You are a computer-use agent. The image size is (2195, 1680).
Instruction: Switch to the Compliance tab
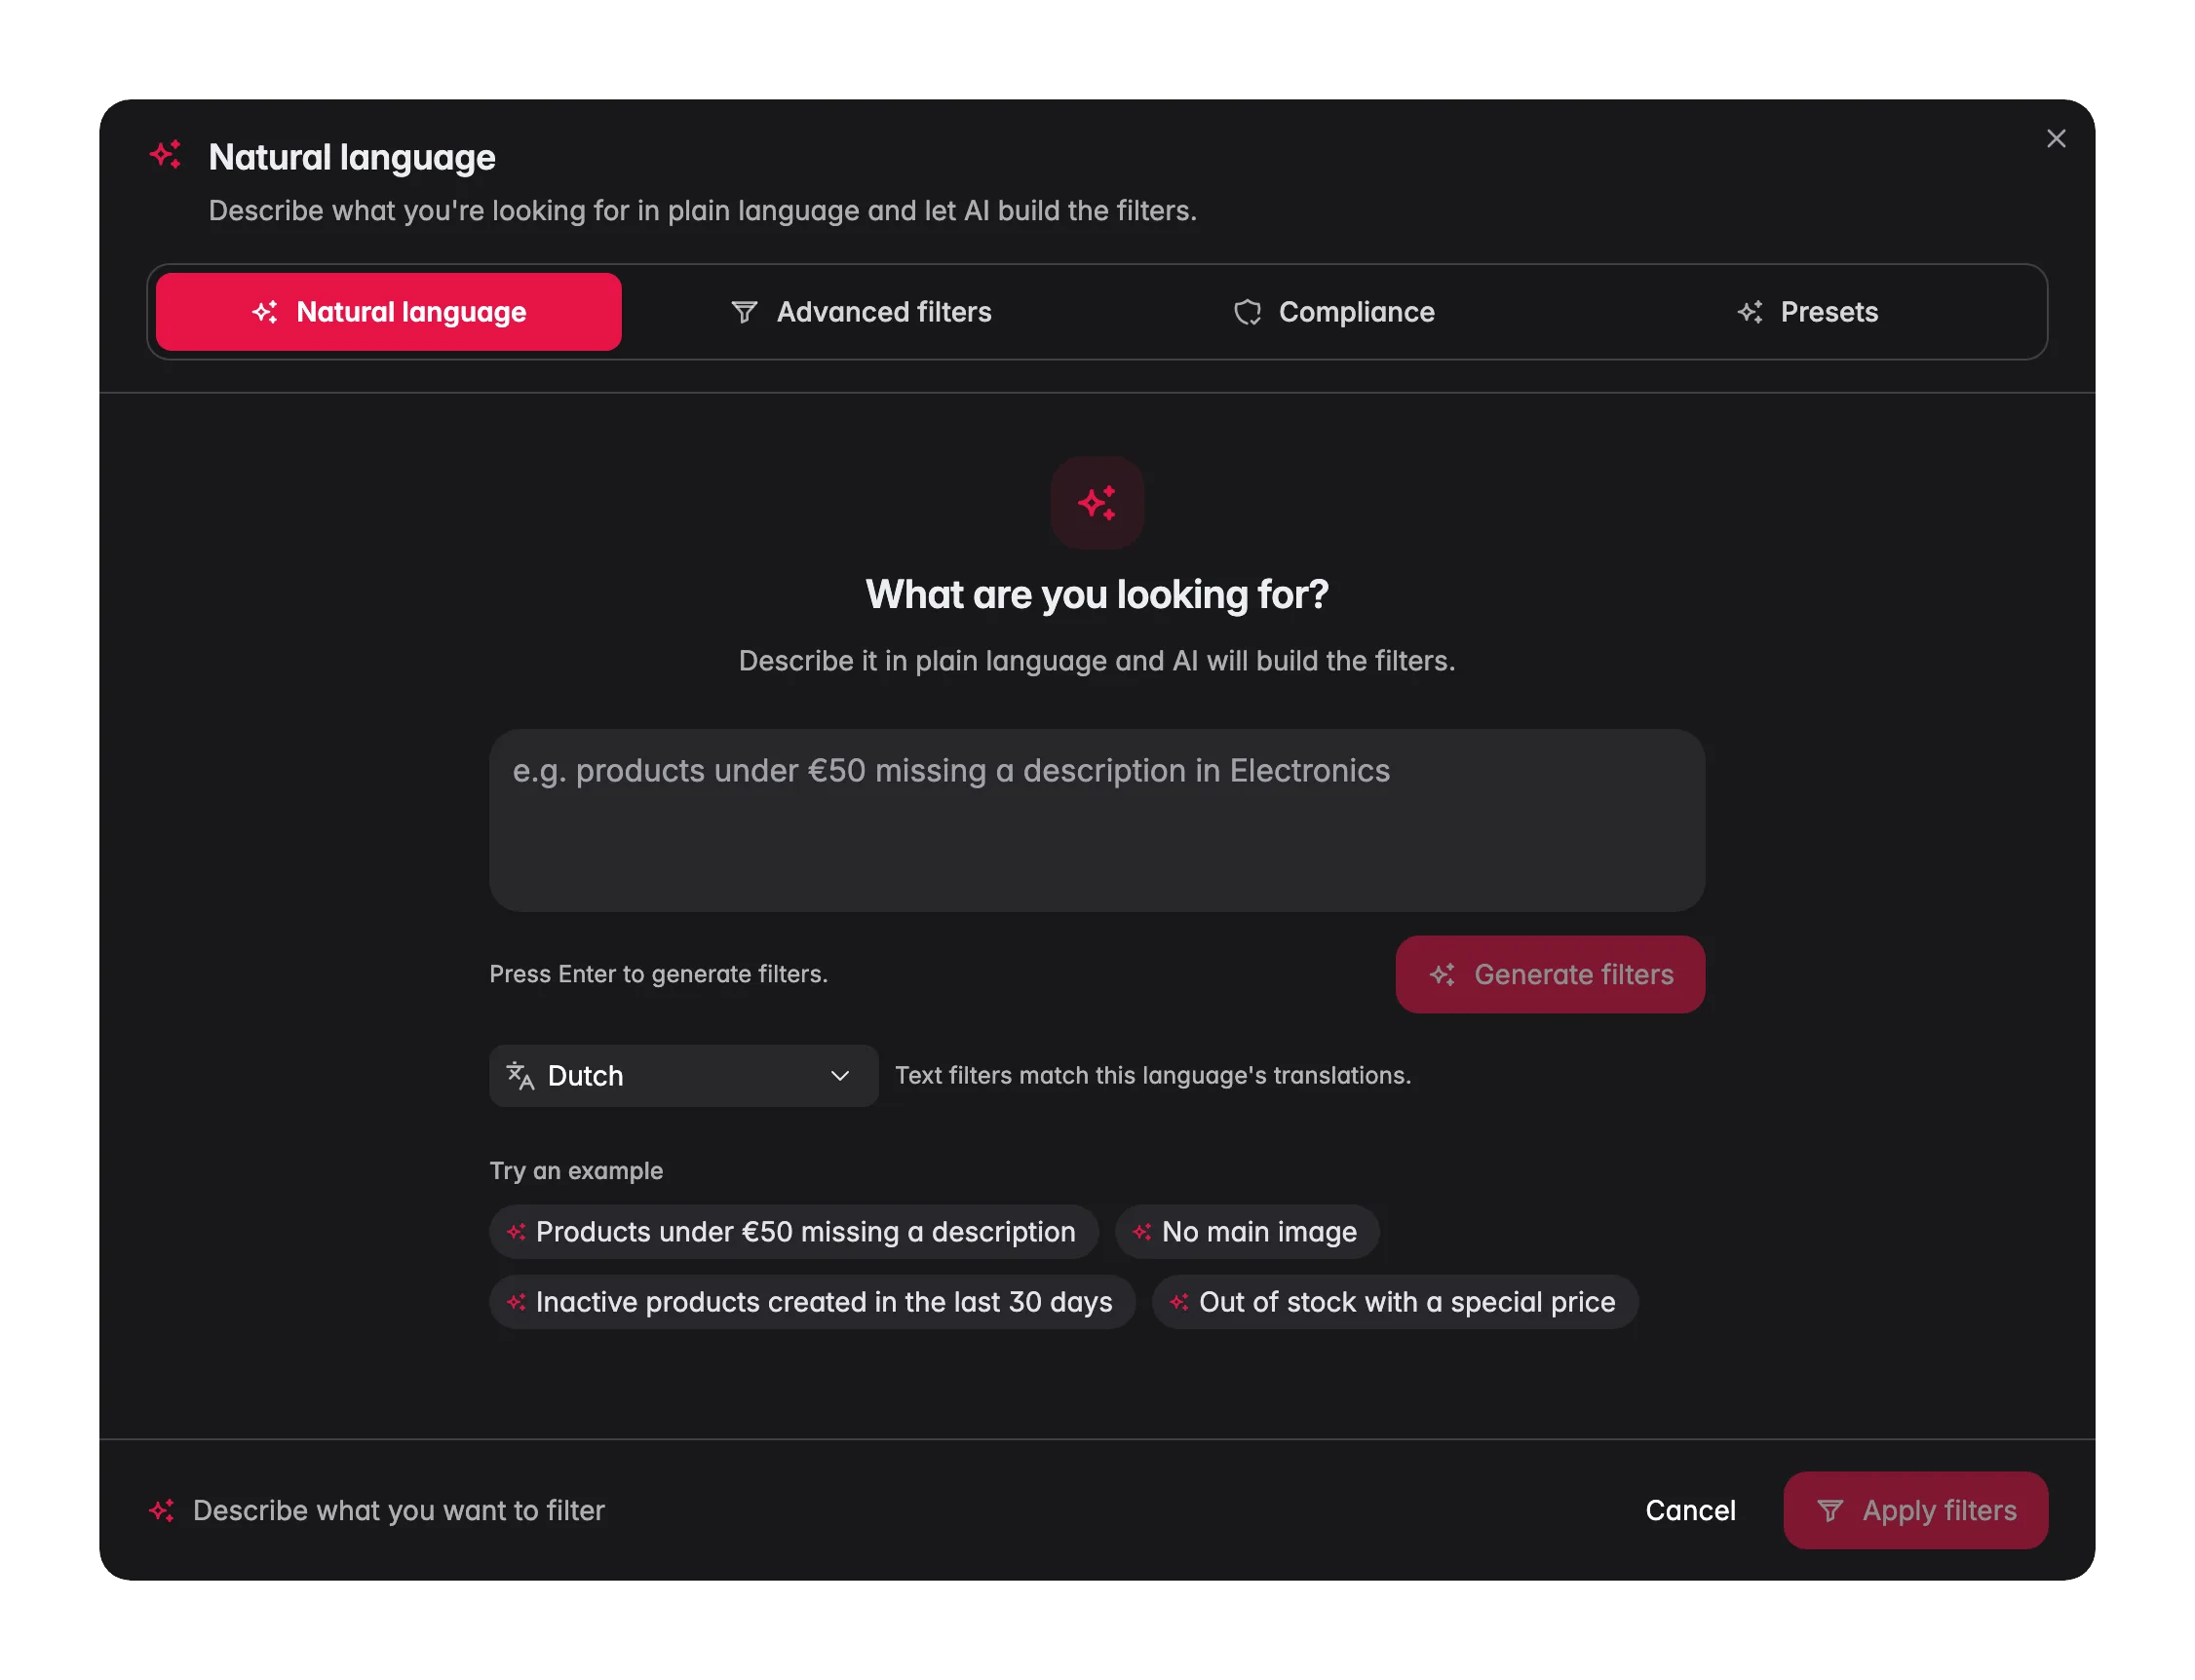[1333, 312]
